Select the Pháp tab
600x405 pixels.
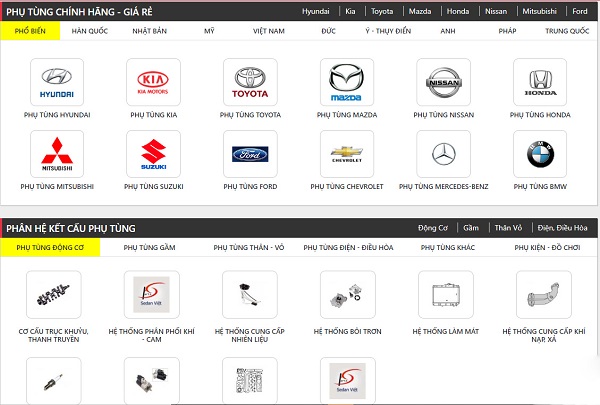507,31
